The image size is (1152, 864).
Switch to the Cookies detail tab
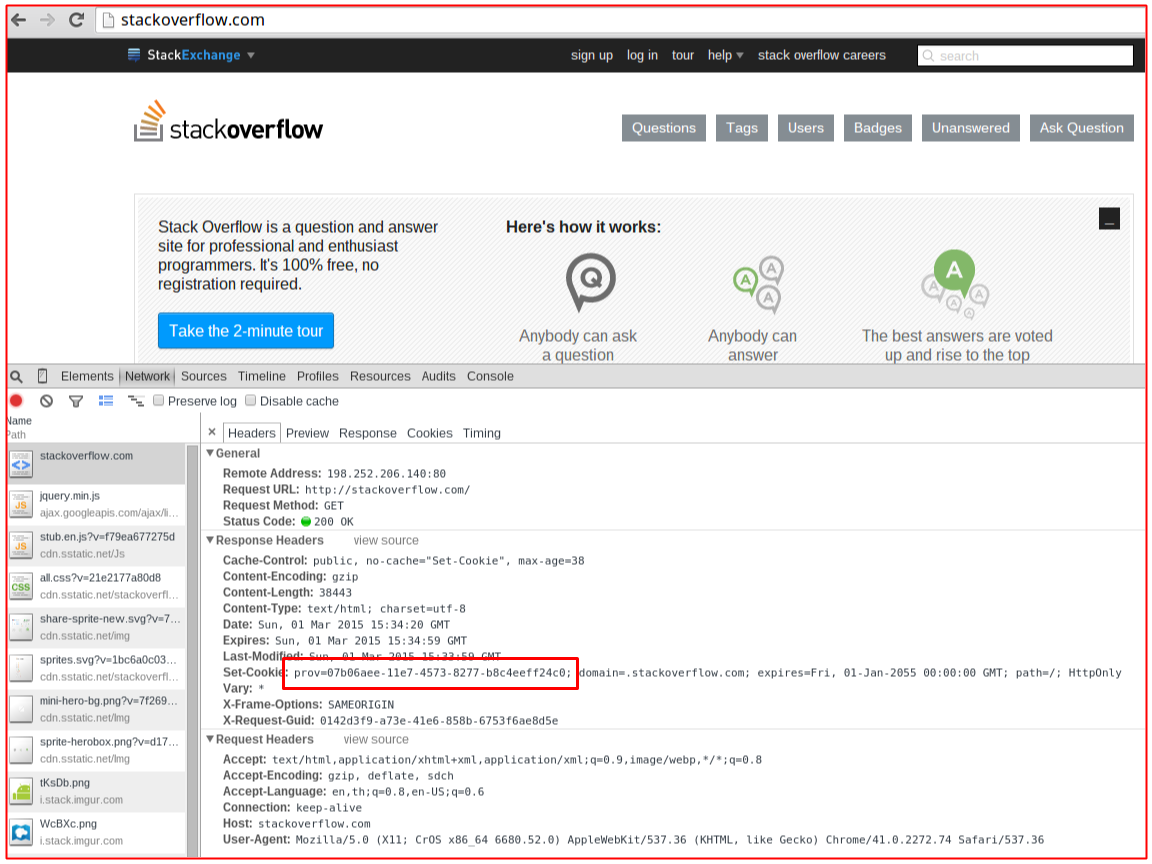430,433
